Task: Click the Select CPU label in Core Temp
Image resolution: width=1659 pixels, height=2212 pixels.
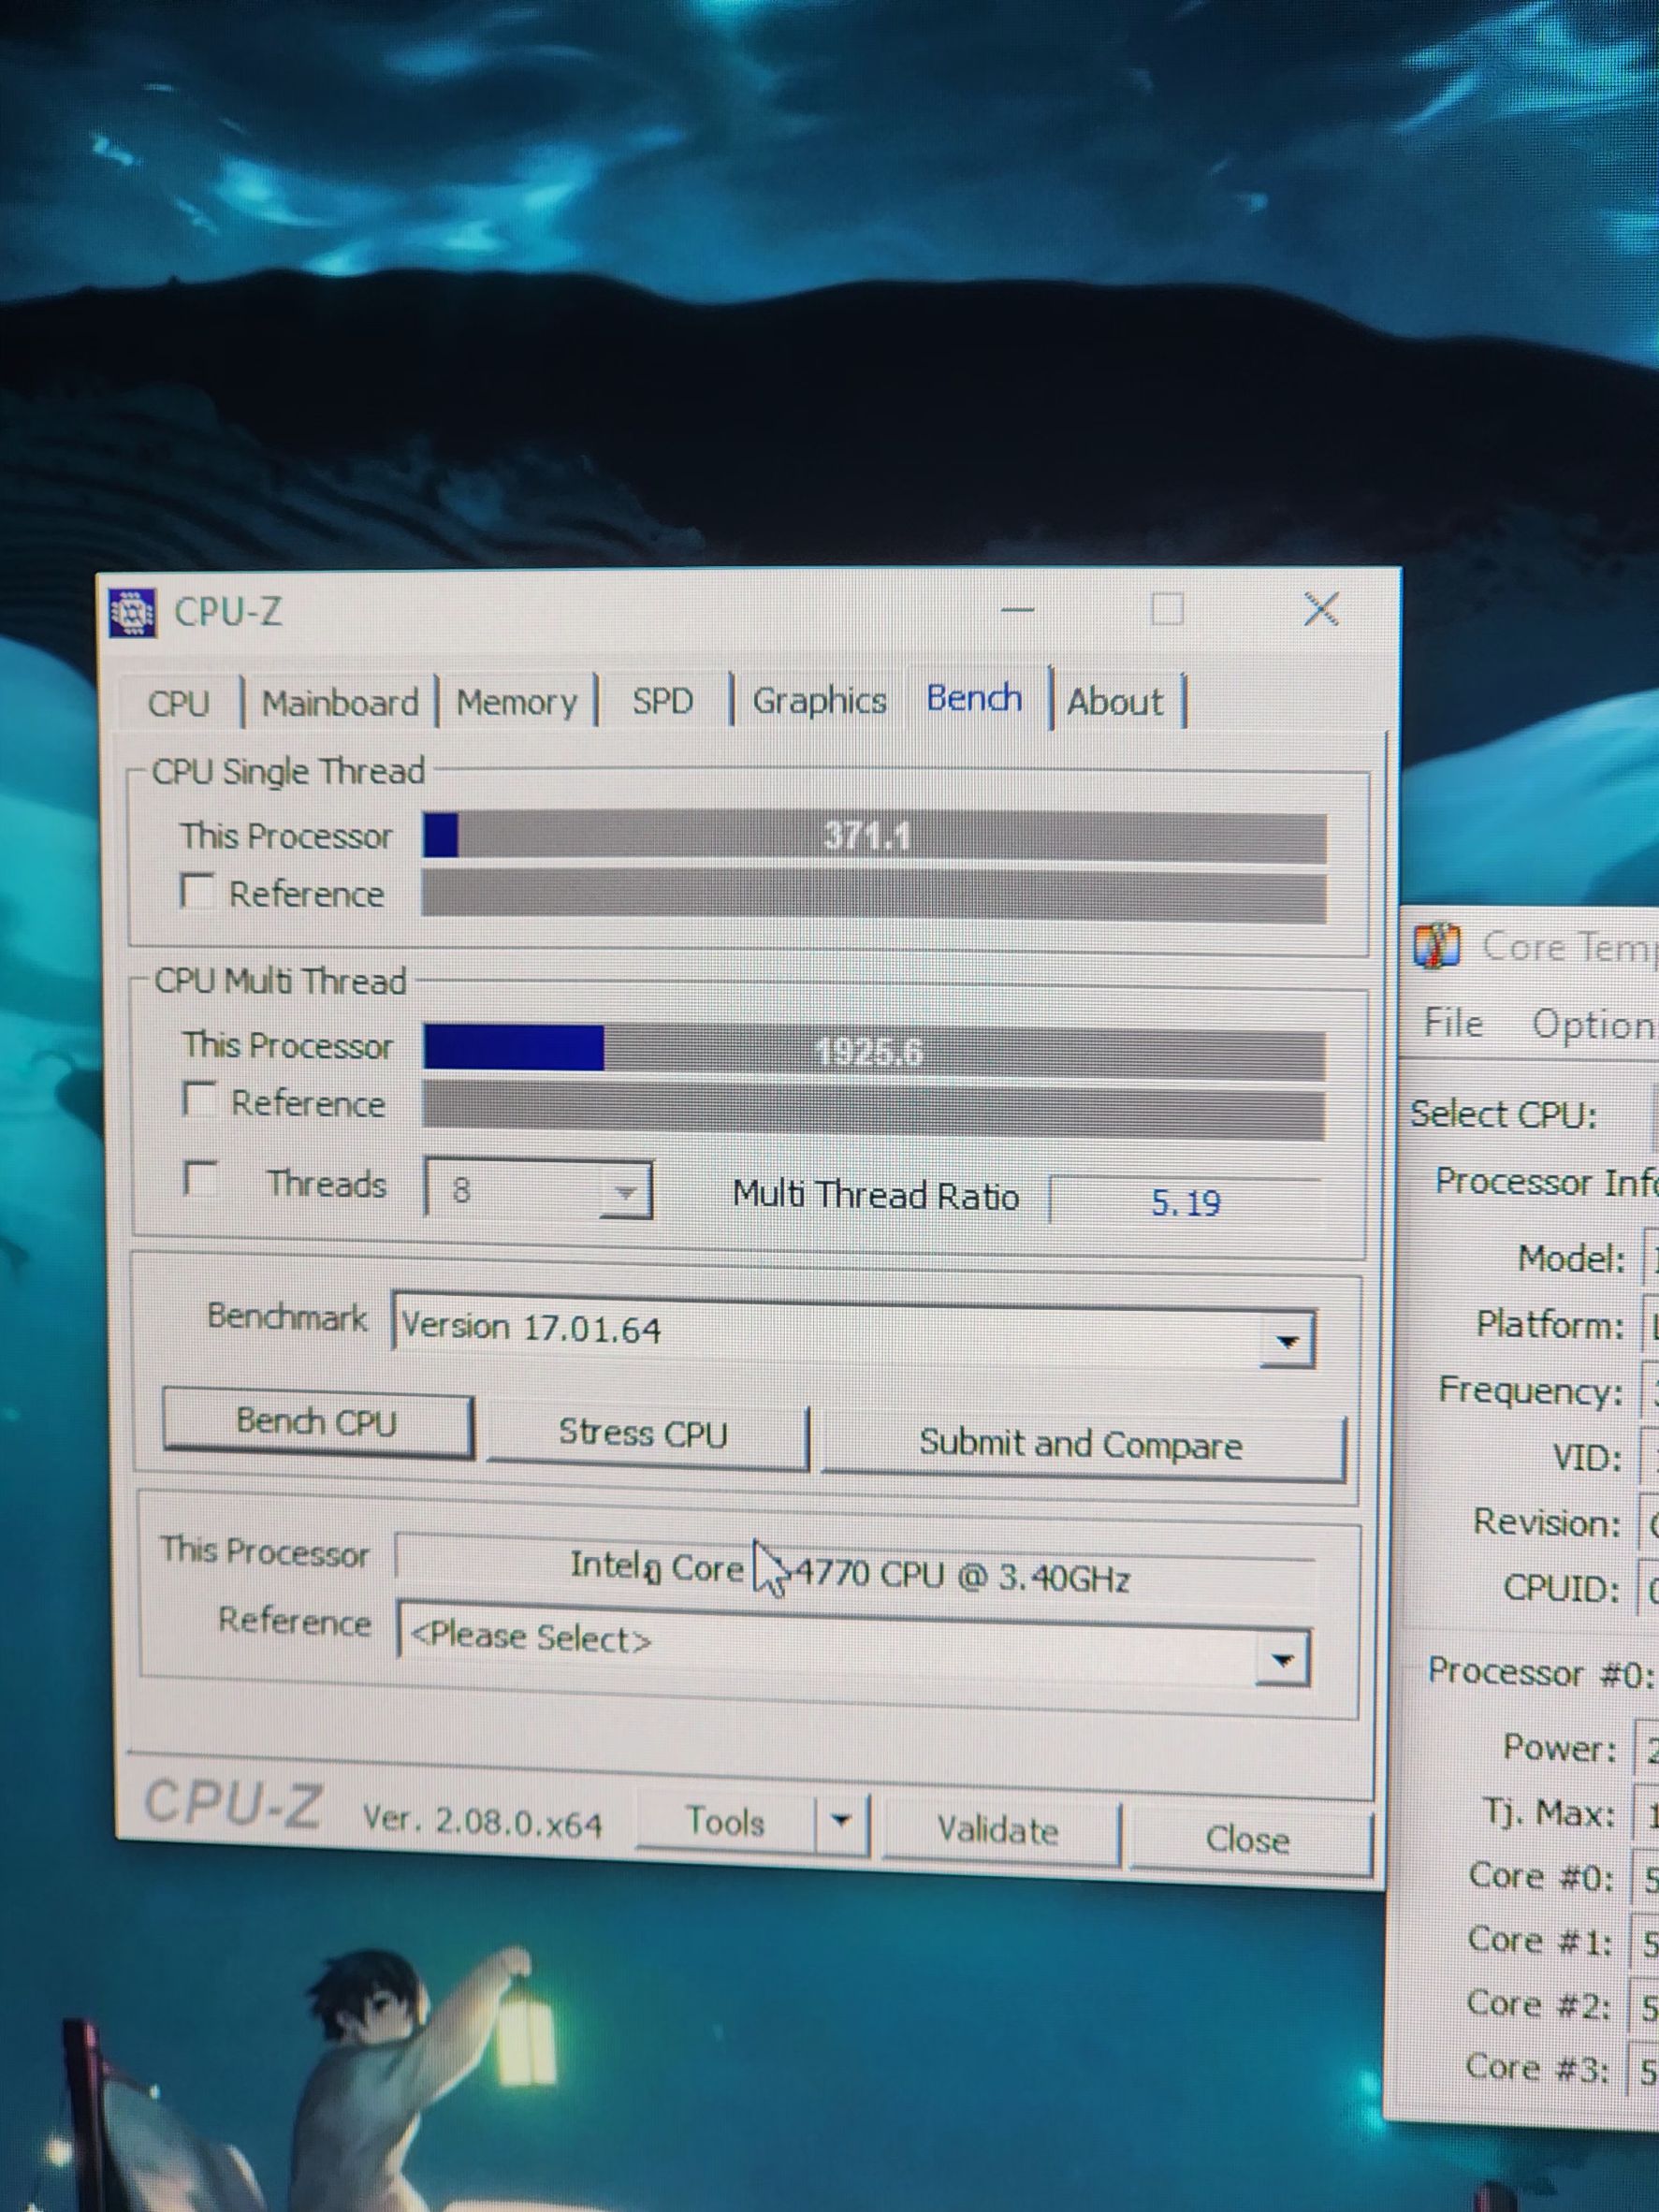Action: click(1504, 1114)
